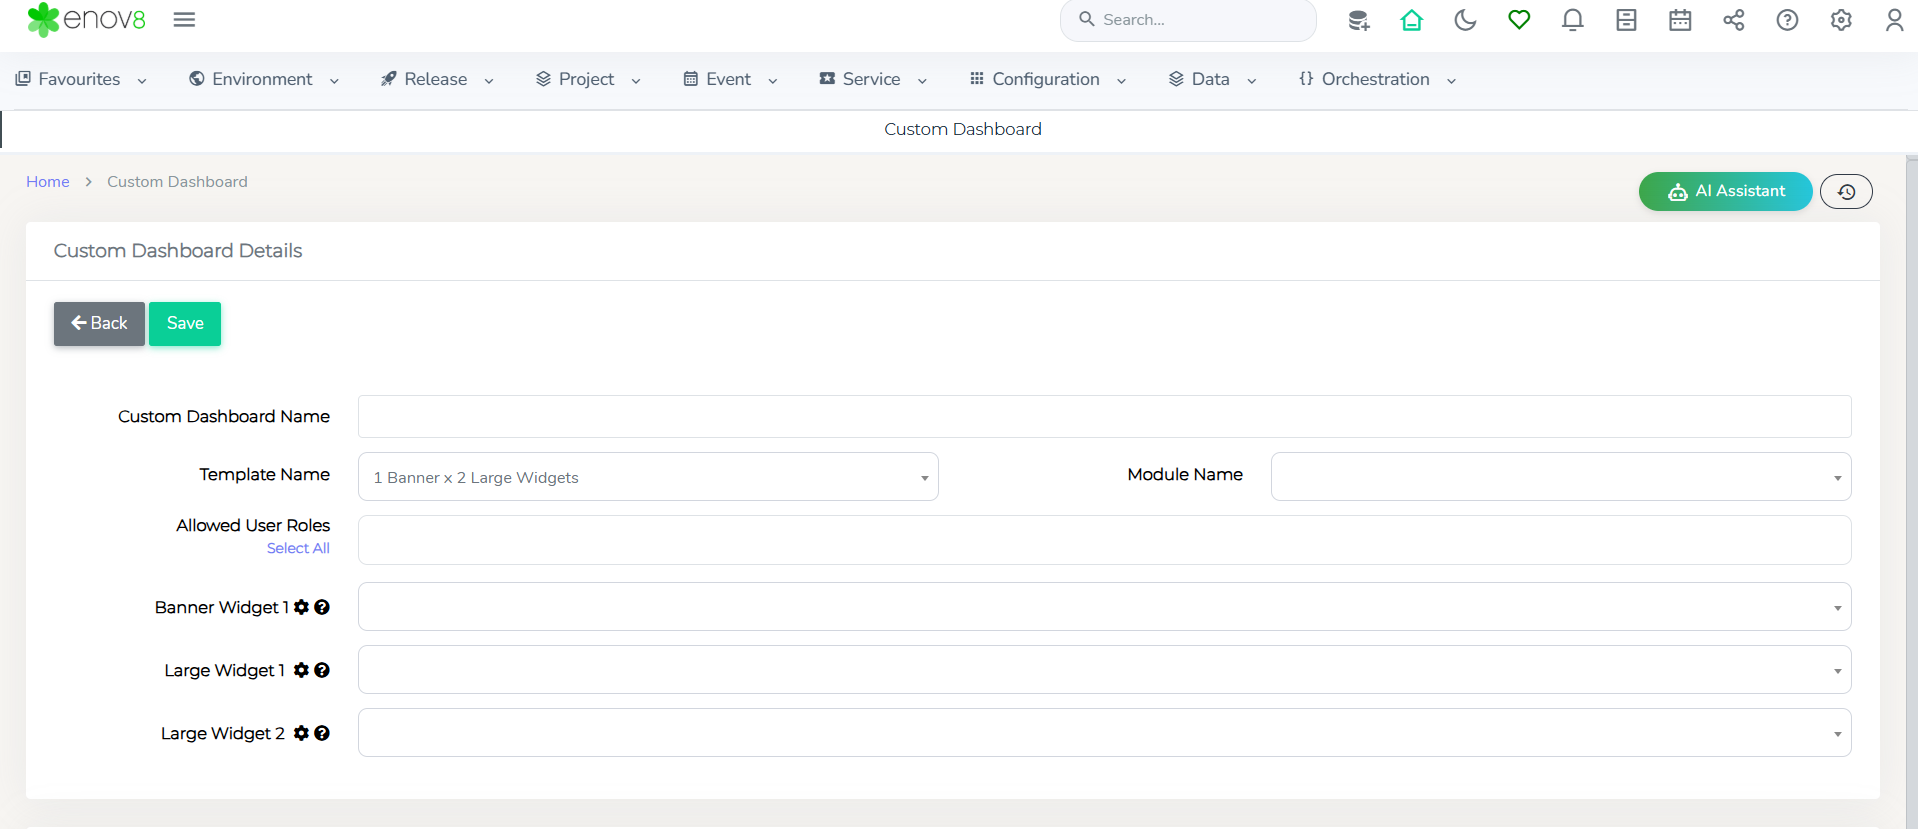Open the help question mark icon
1918x829 pixels.
point(1787,20)
